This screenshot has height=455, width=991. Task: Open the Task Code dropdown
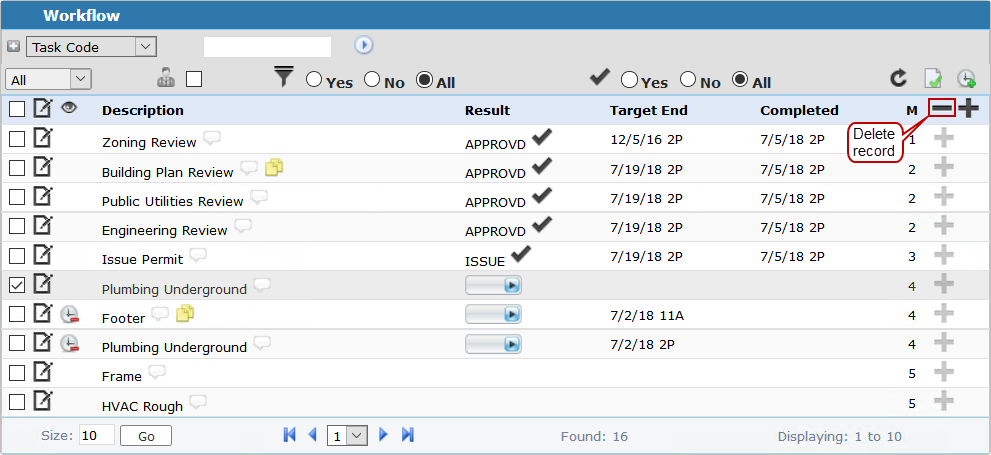pos(91,46)
